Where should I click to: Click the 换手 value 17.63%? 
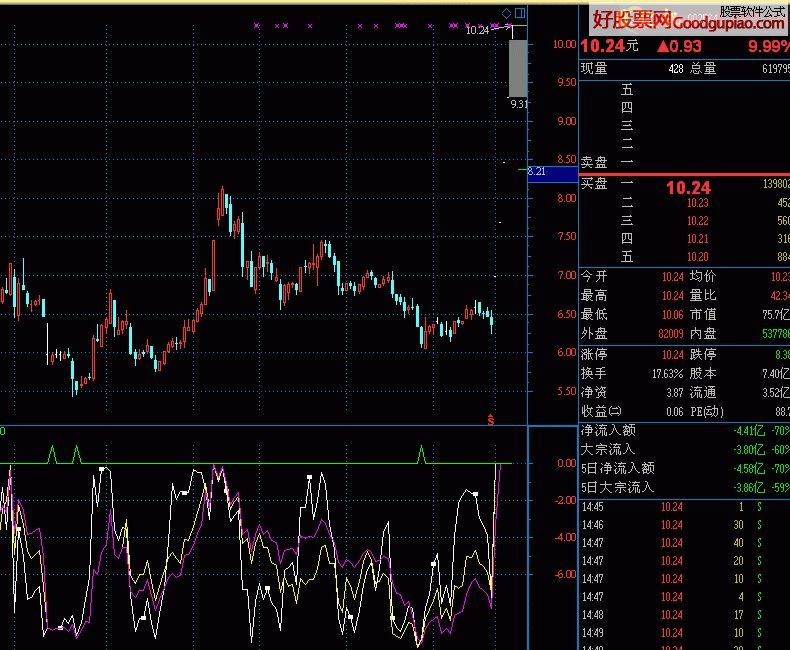click(x=668, y=374)
